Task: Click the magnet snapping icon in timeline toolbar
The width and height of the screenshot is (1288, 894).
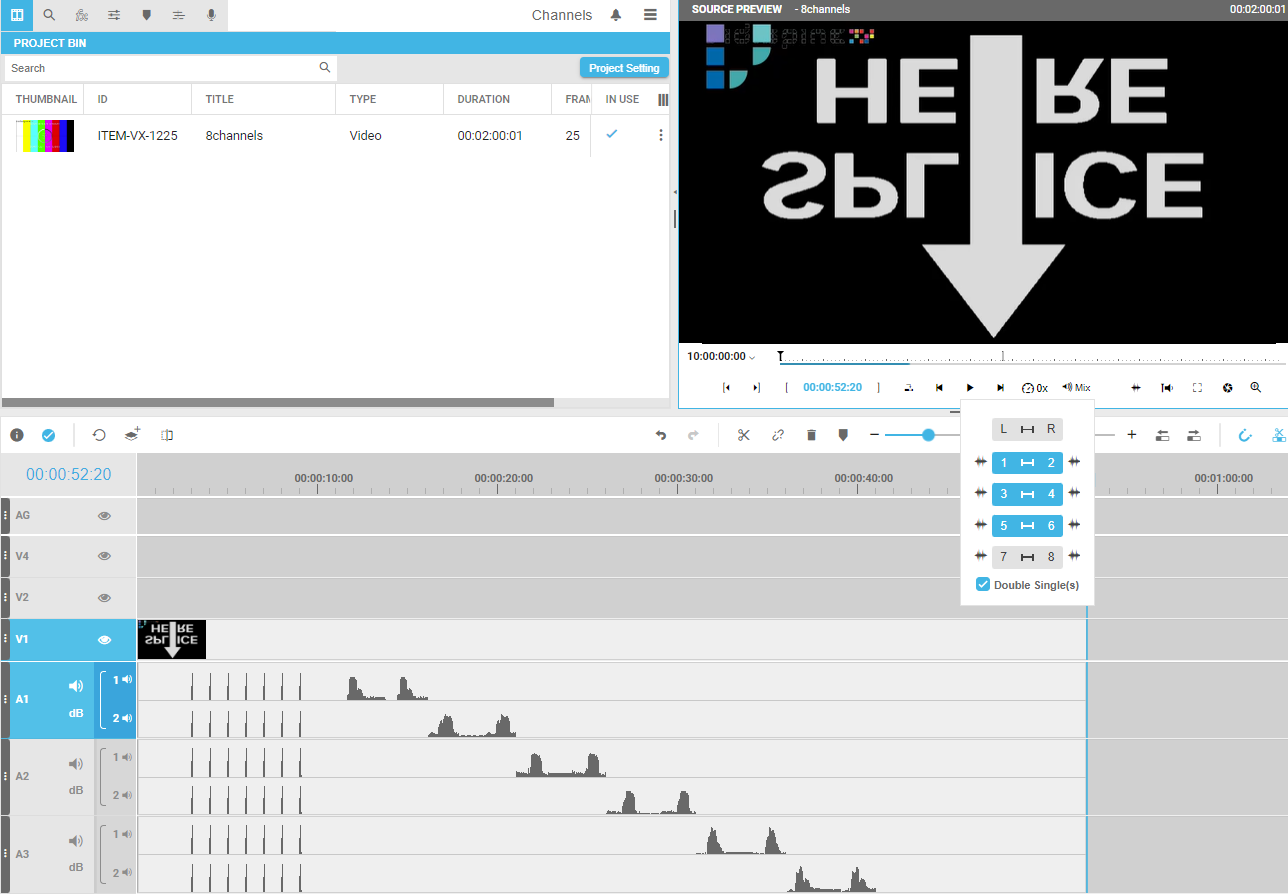Action: click(1245, 435)
